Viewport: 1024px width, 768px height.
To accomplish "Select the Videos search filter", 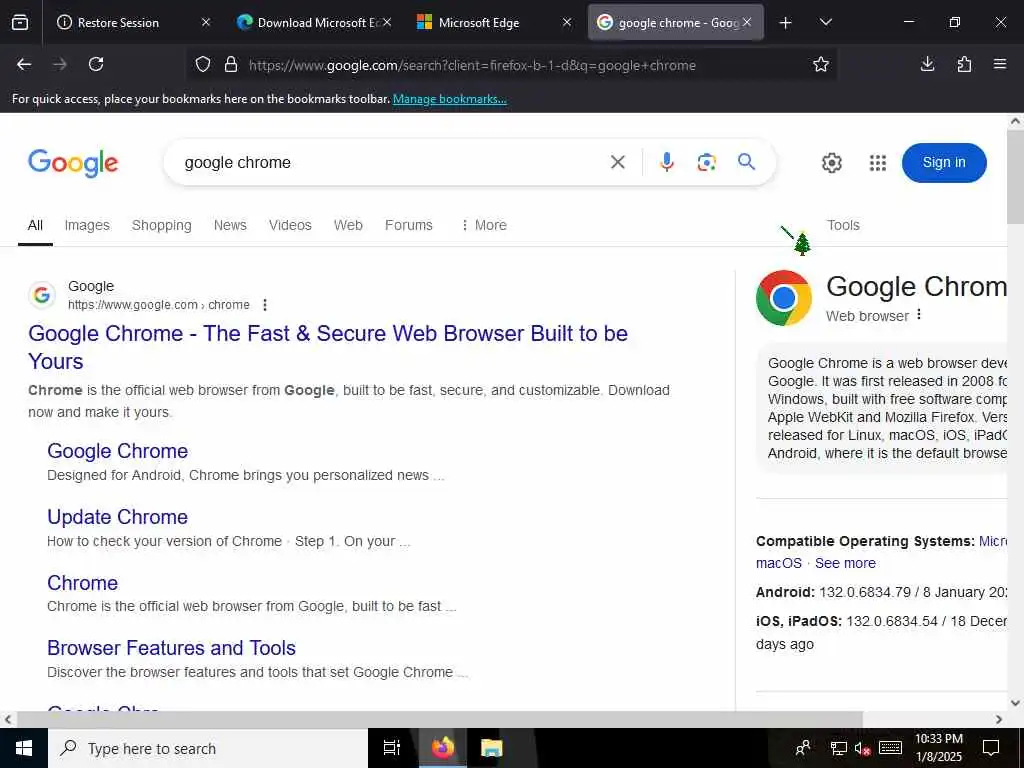I will [x=290, y=225].
